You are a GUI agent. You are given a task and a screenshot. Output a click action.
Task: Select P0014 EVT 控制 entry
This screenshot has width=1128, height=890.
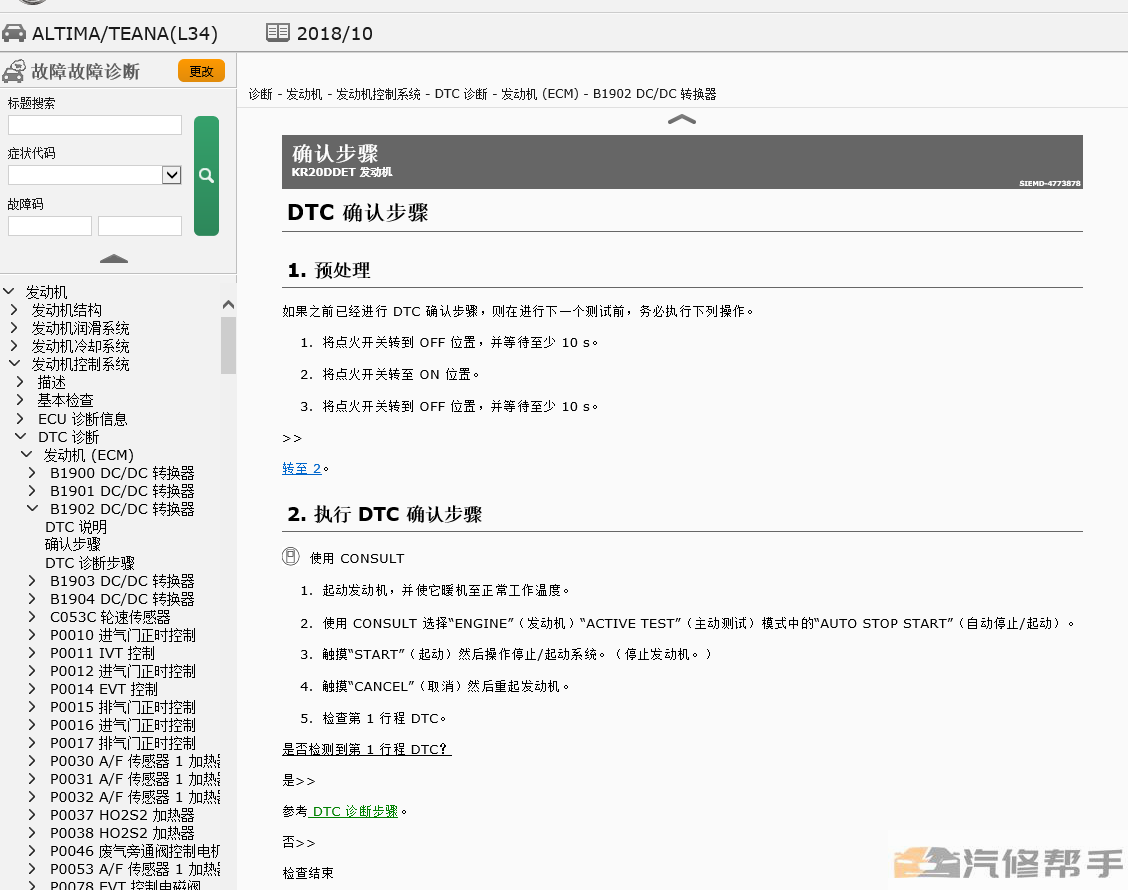pyautogui.click(x=104, y=689)
